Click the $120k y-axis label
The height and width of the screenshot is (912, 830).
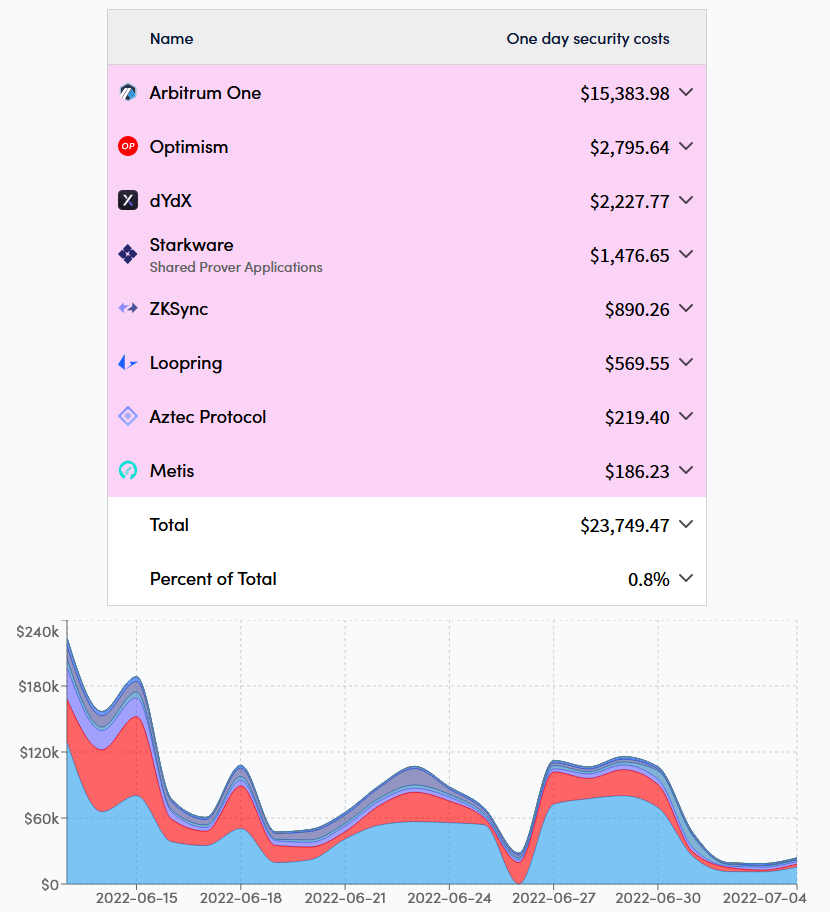click(40, 753)
